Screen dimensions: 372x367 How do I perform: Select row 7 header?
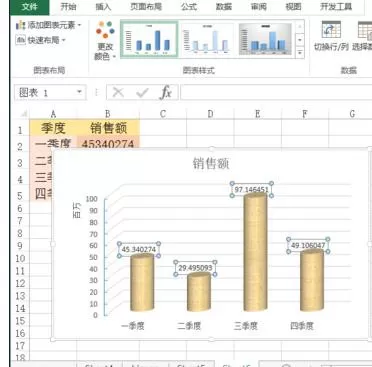coord(20,221)
